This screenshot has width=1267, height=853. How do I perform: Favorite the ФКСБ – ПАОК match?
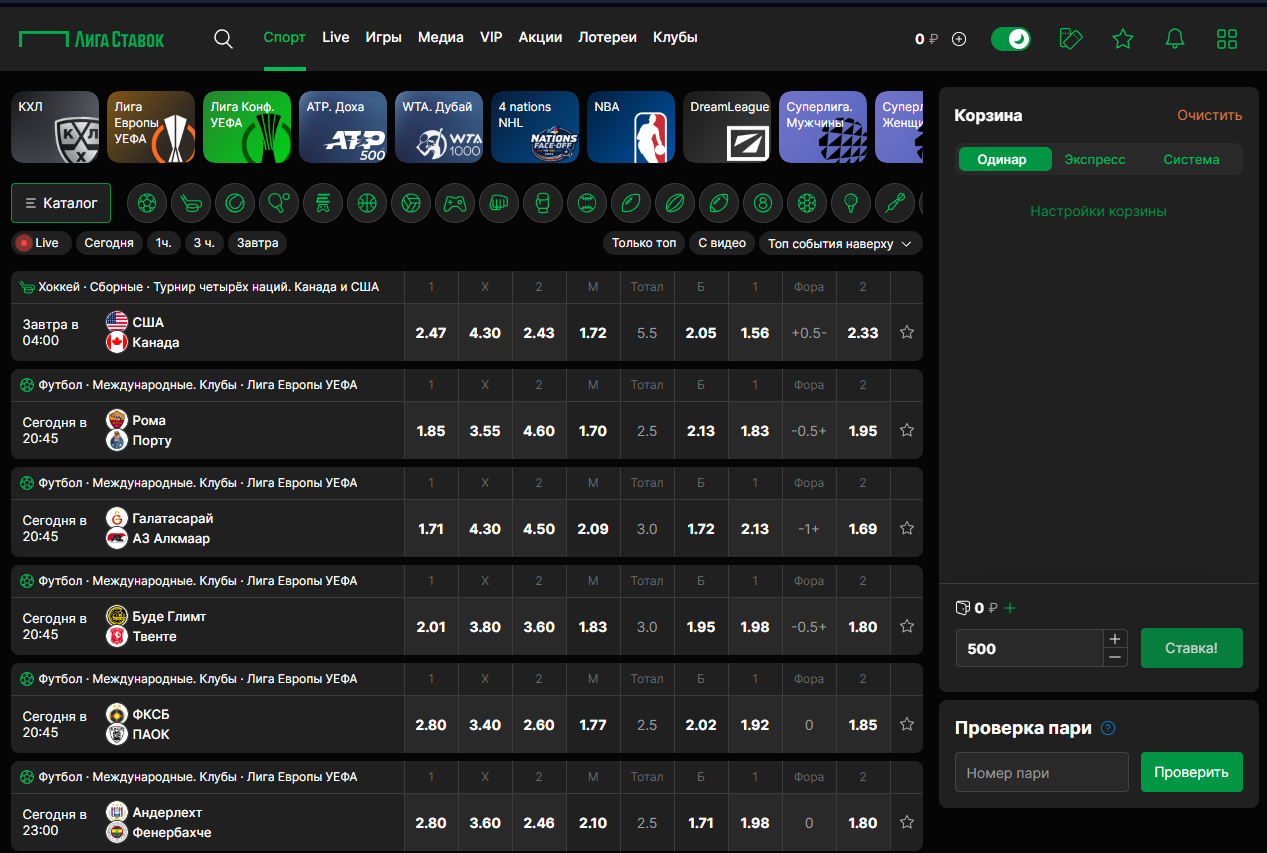pos(907,724)
